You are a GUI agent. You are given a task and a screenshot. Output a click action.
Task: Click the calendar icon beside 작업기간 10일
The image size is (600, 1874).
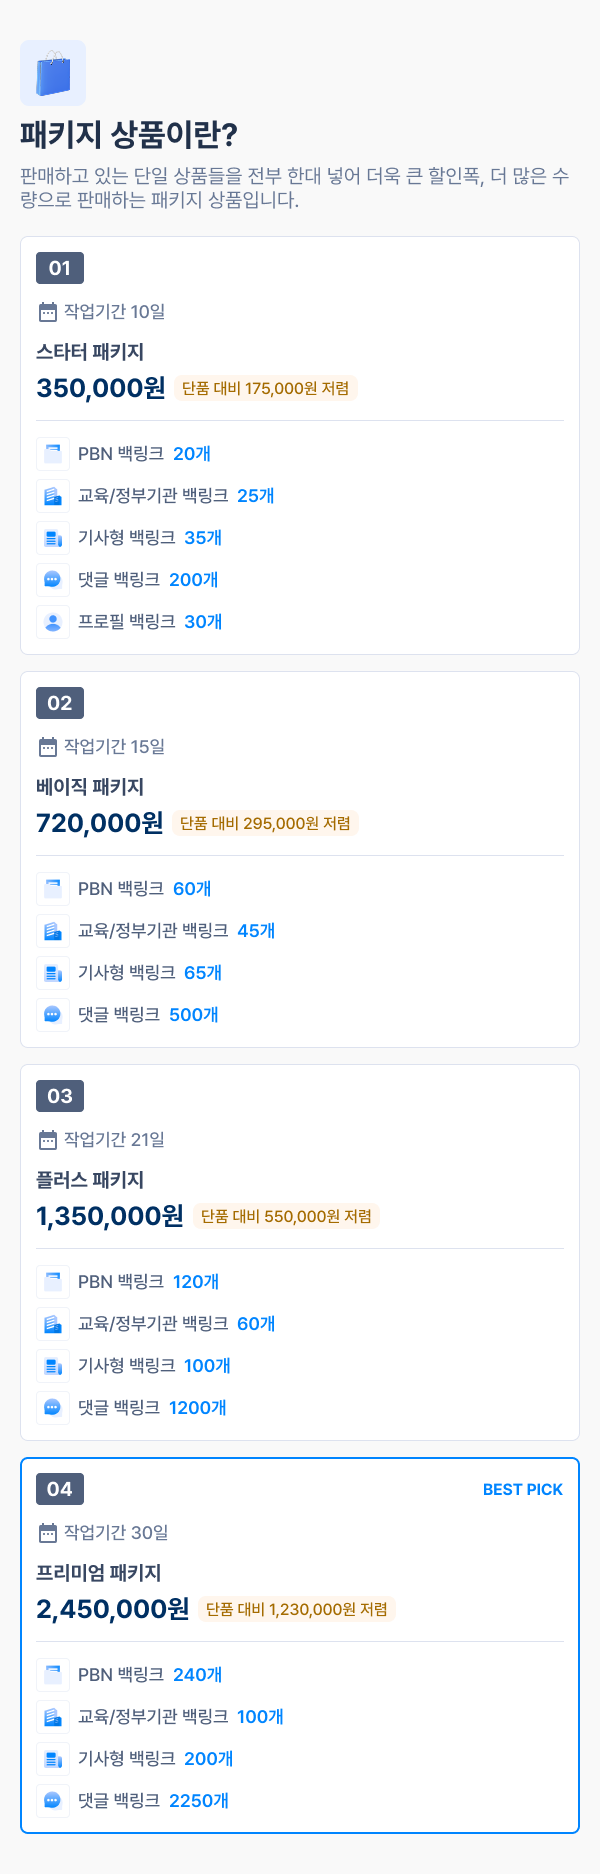click(47, 312)
